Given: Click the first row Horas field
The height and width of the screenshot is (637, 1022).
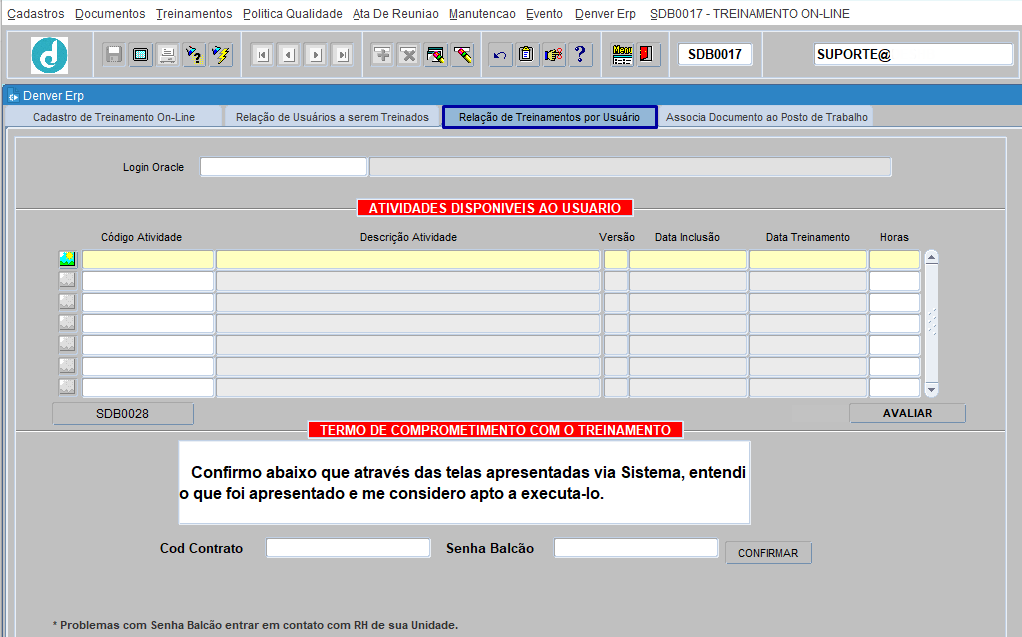Looking at the screenshot, I should pos(894,259).
